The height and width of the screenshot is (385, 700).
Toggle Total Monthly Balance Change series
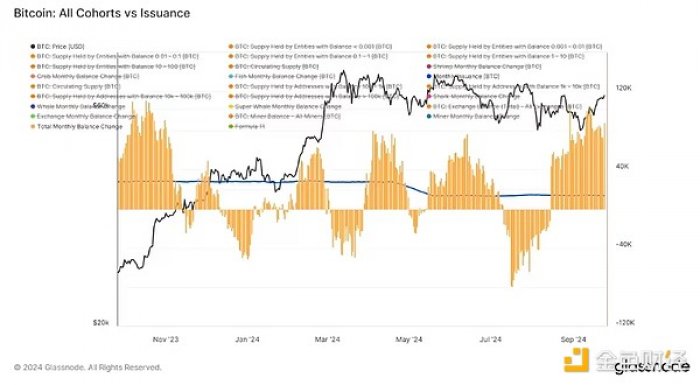79,127
